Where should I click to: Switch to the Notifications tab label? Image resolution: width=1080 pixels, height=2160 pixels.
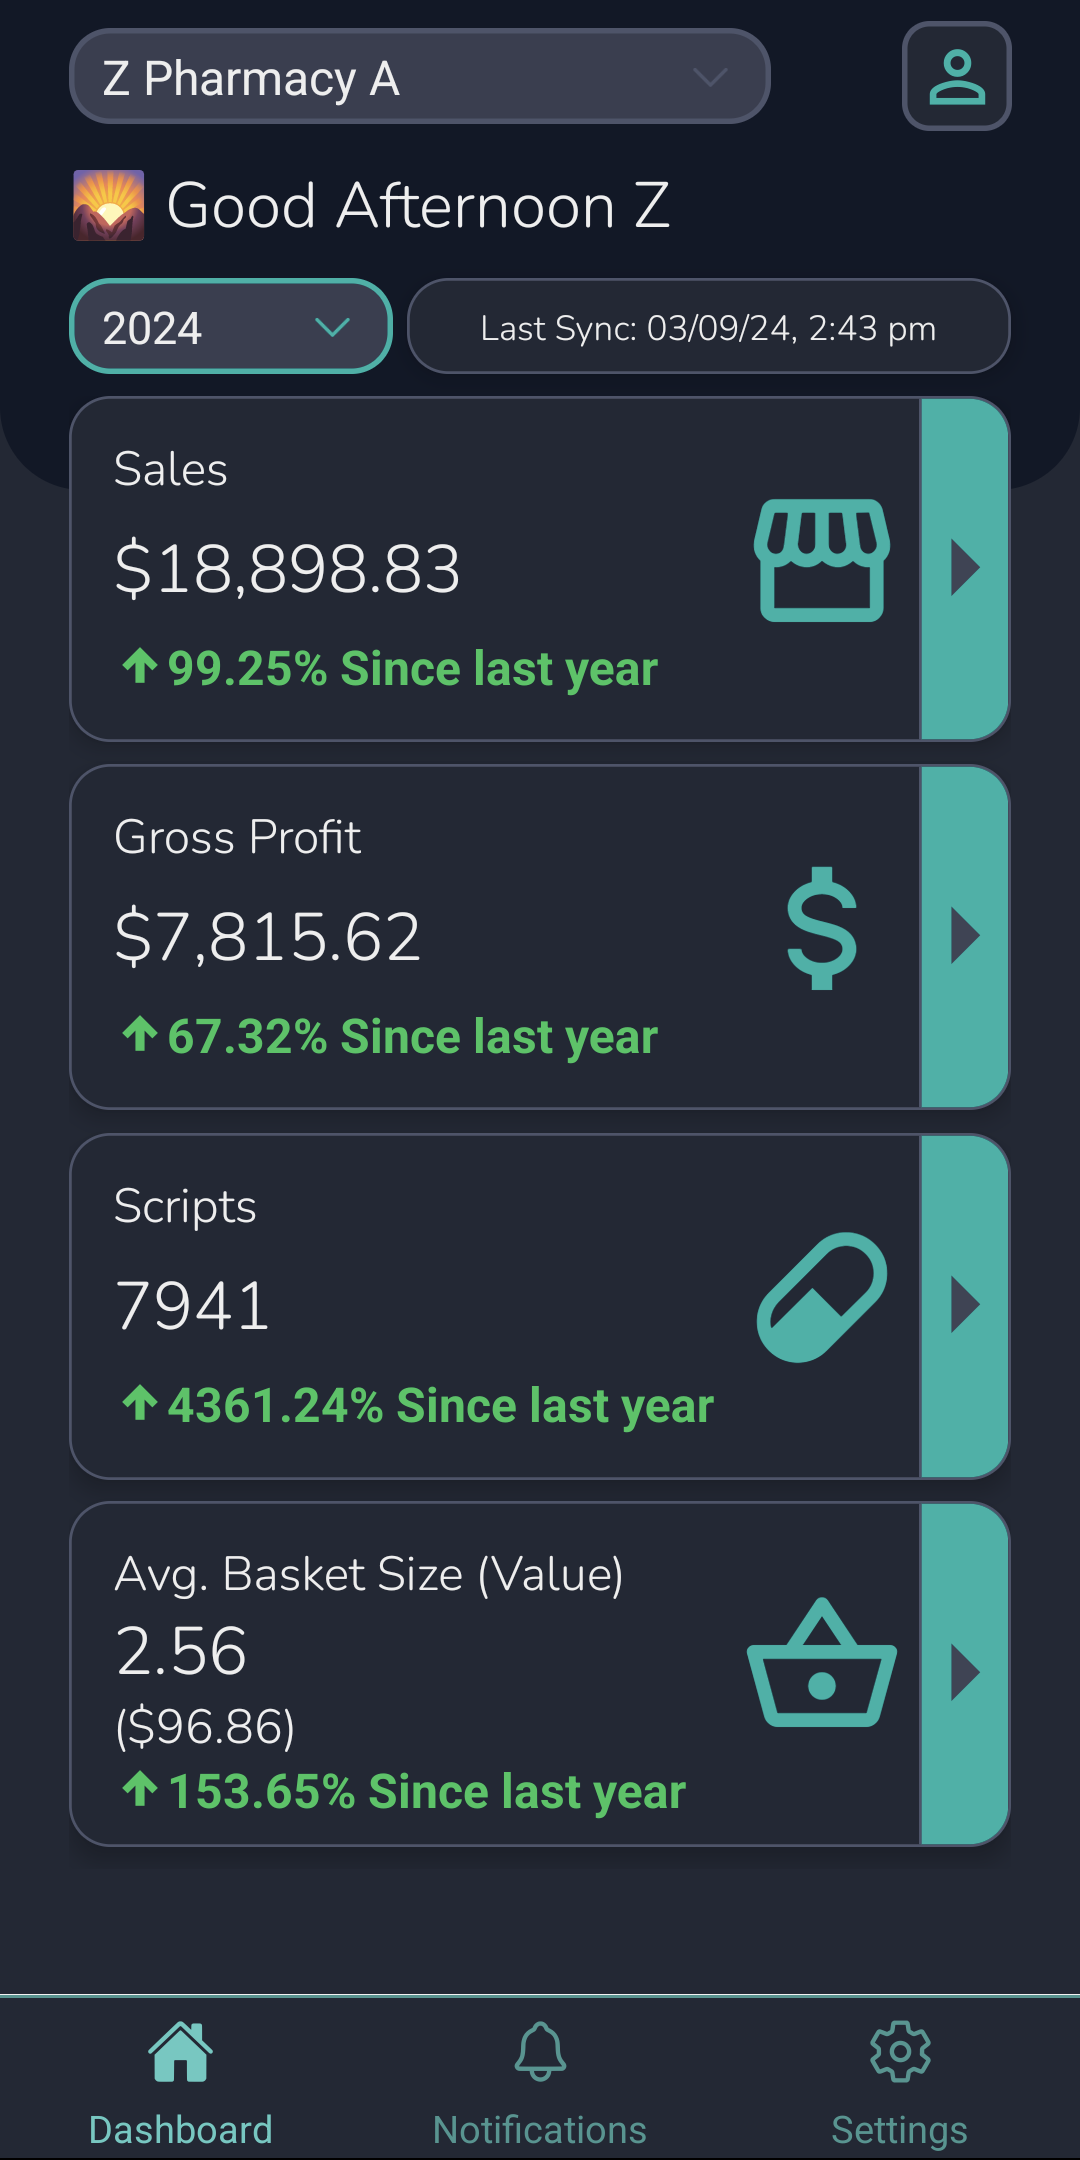pos(540,2130)
